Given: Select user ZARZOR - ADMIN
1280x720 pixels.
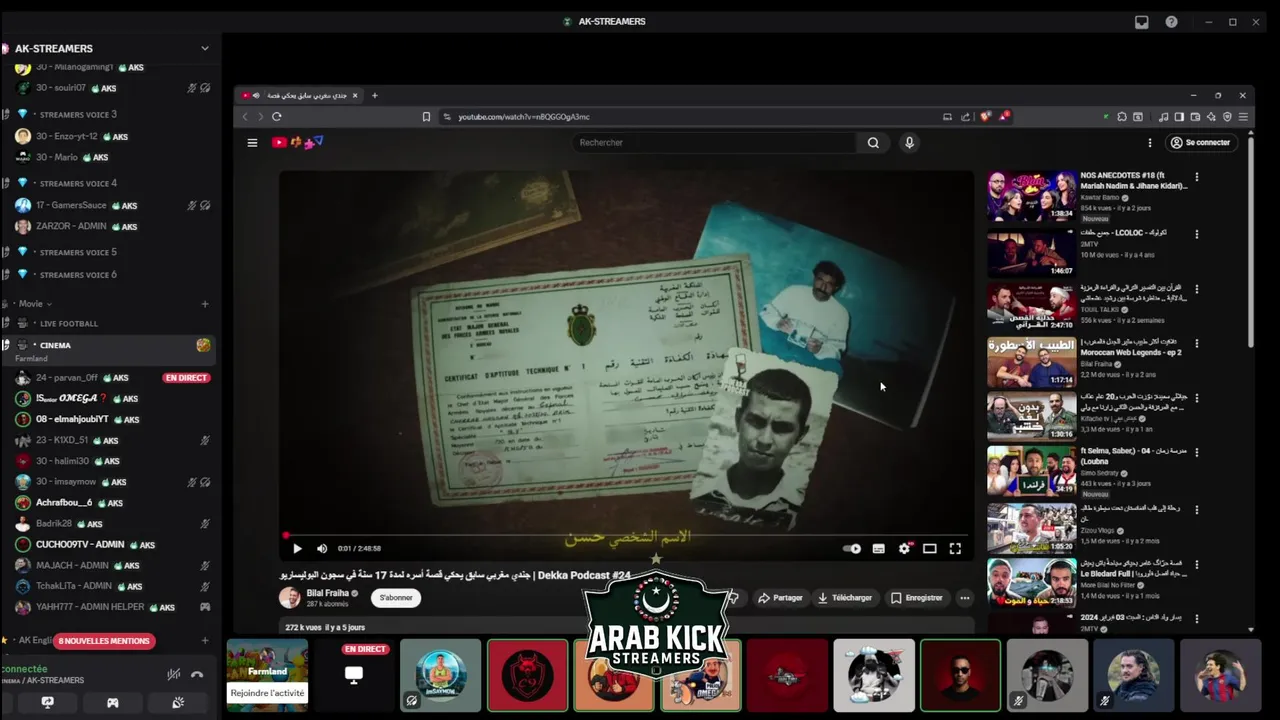Looking at the screenshot, I should [71, 227].
